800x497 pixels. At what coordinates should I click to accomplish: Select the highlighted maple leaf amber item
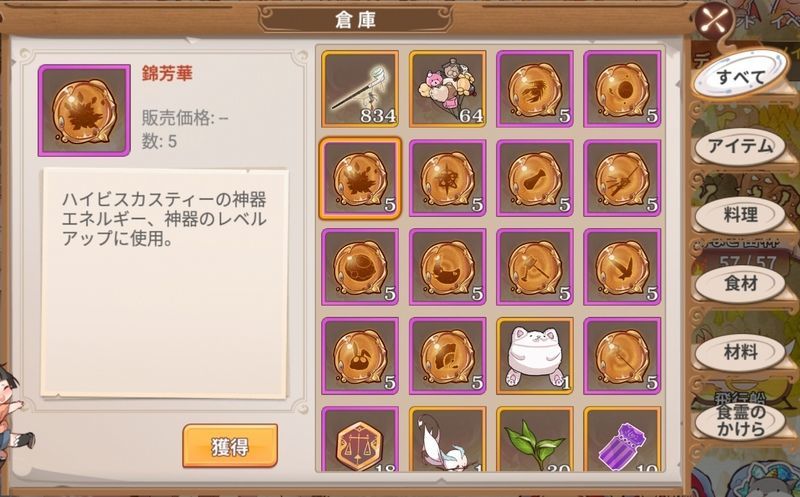[360, 178]
